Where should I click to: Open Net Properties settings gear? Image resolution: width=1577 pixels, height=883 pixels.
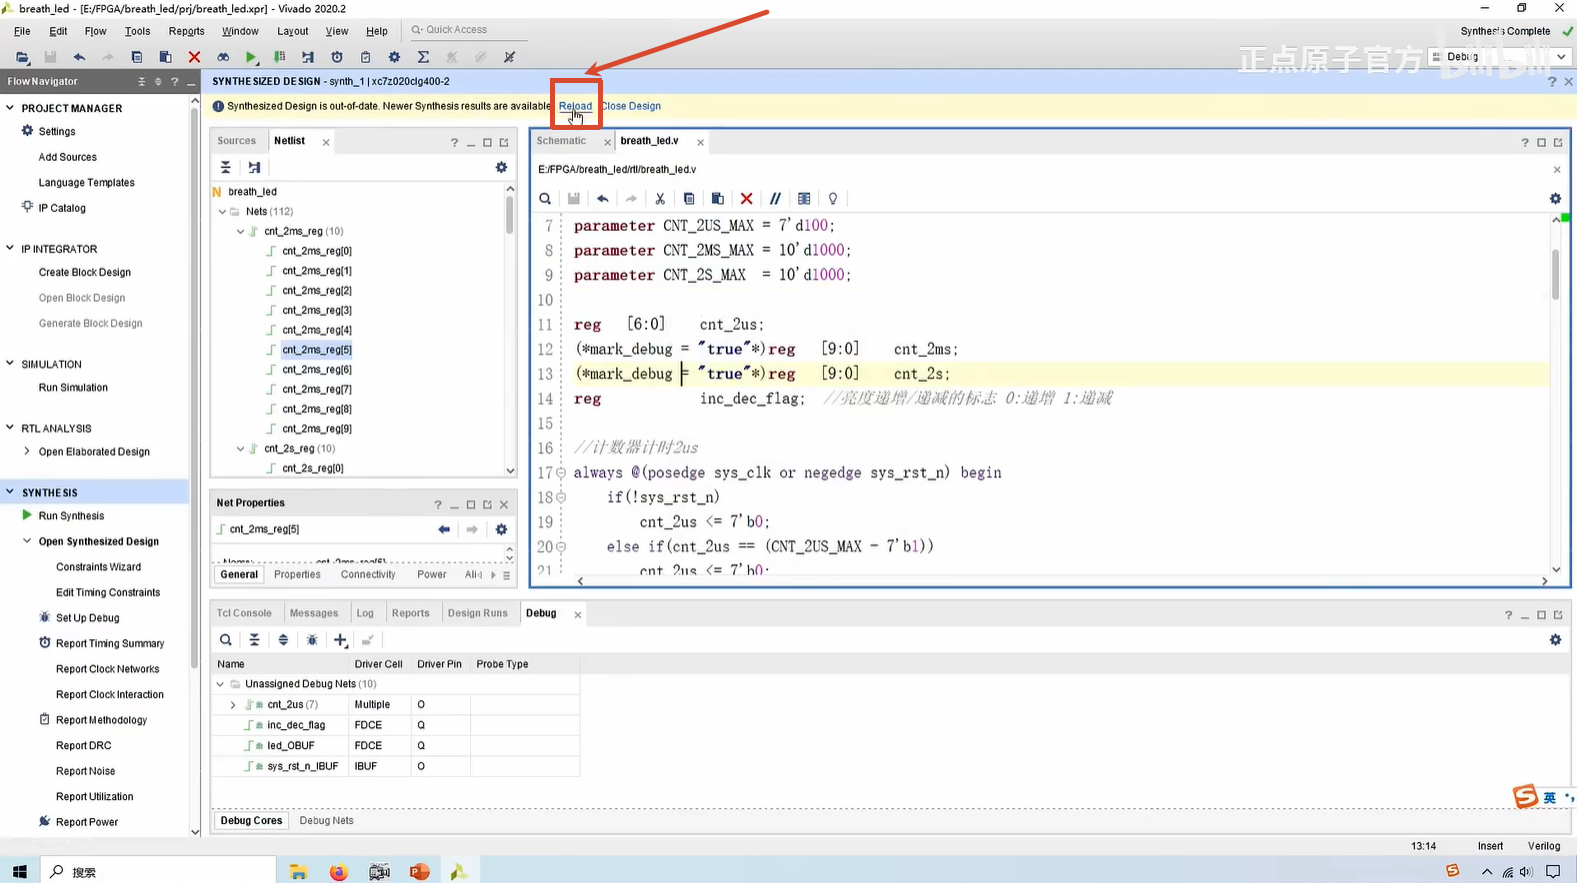(x=501, y=529)
